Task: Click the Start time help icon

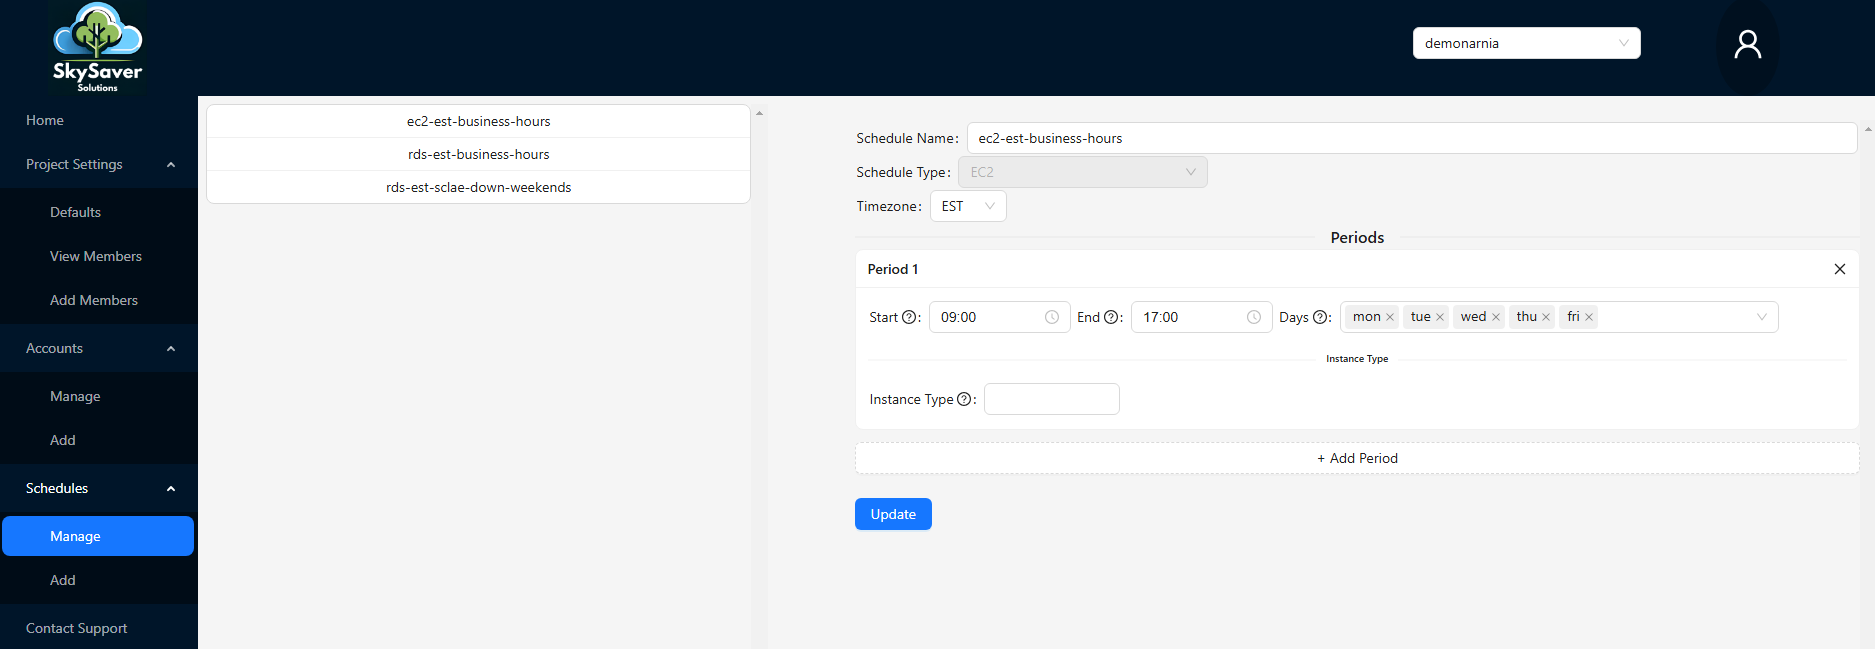Action: pyautogui.click(x=909, y=317)
